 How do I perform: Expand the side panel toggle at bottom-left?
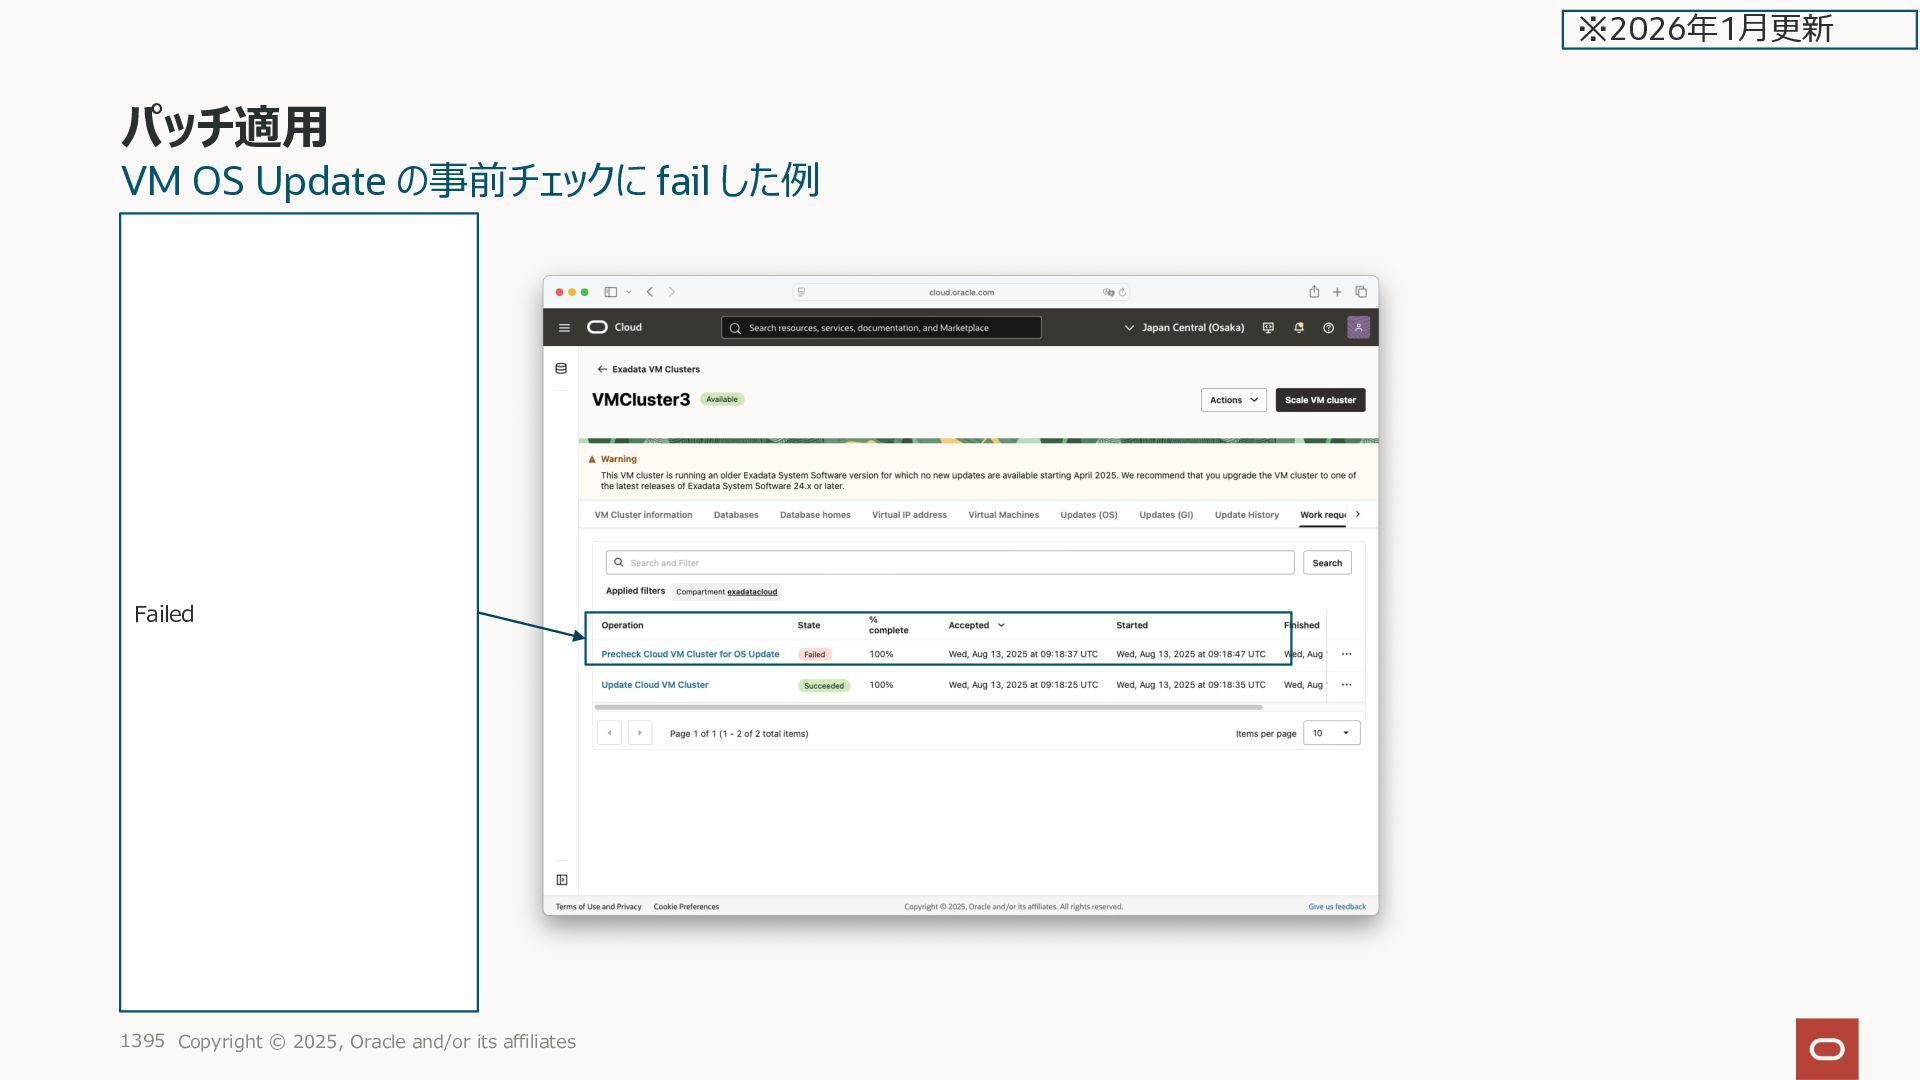pos(562,880)
